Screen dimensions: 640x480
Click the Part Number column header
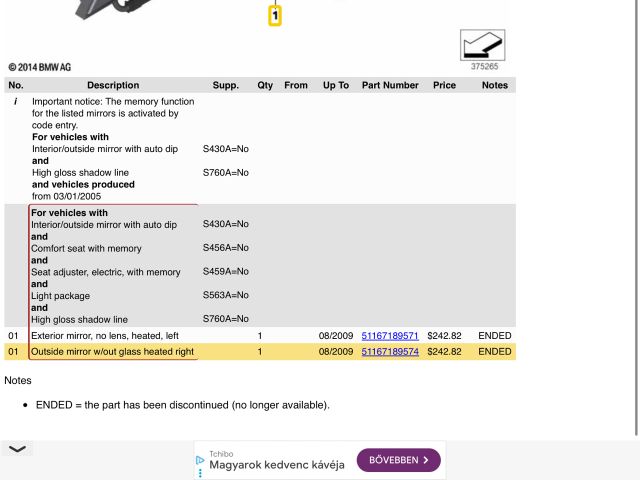point(390,85)
